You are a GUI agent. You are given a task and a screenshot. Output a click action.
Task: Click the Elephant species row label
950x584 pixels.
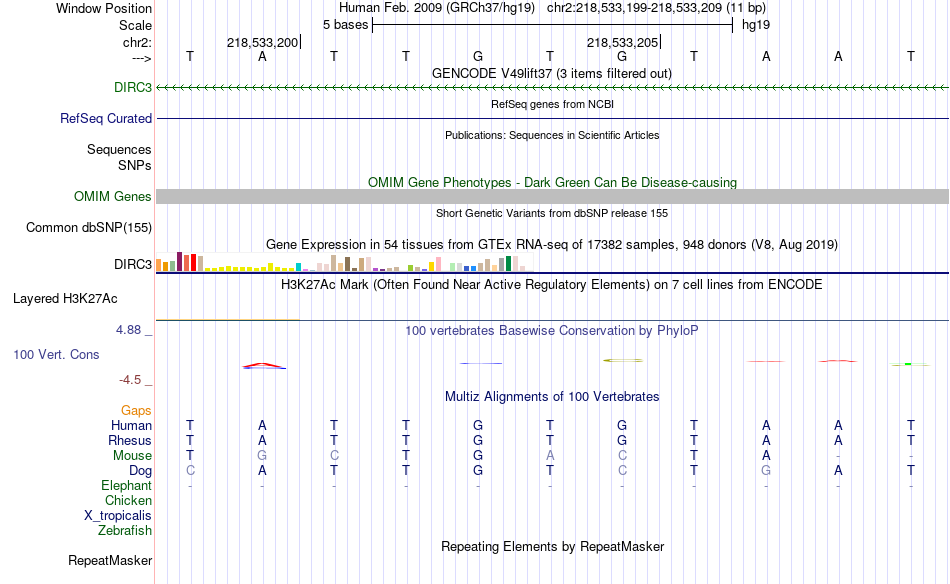(x=126, y=486)
